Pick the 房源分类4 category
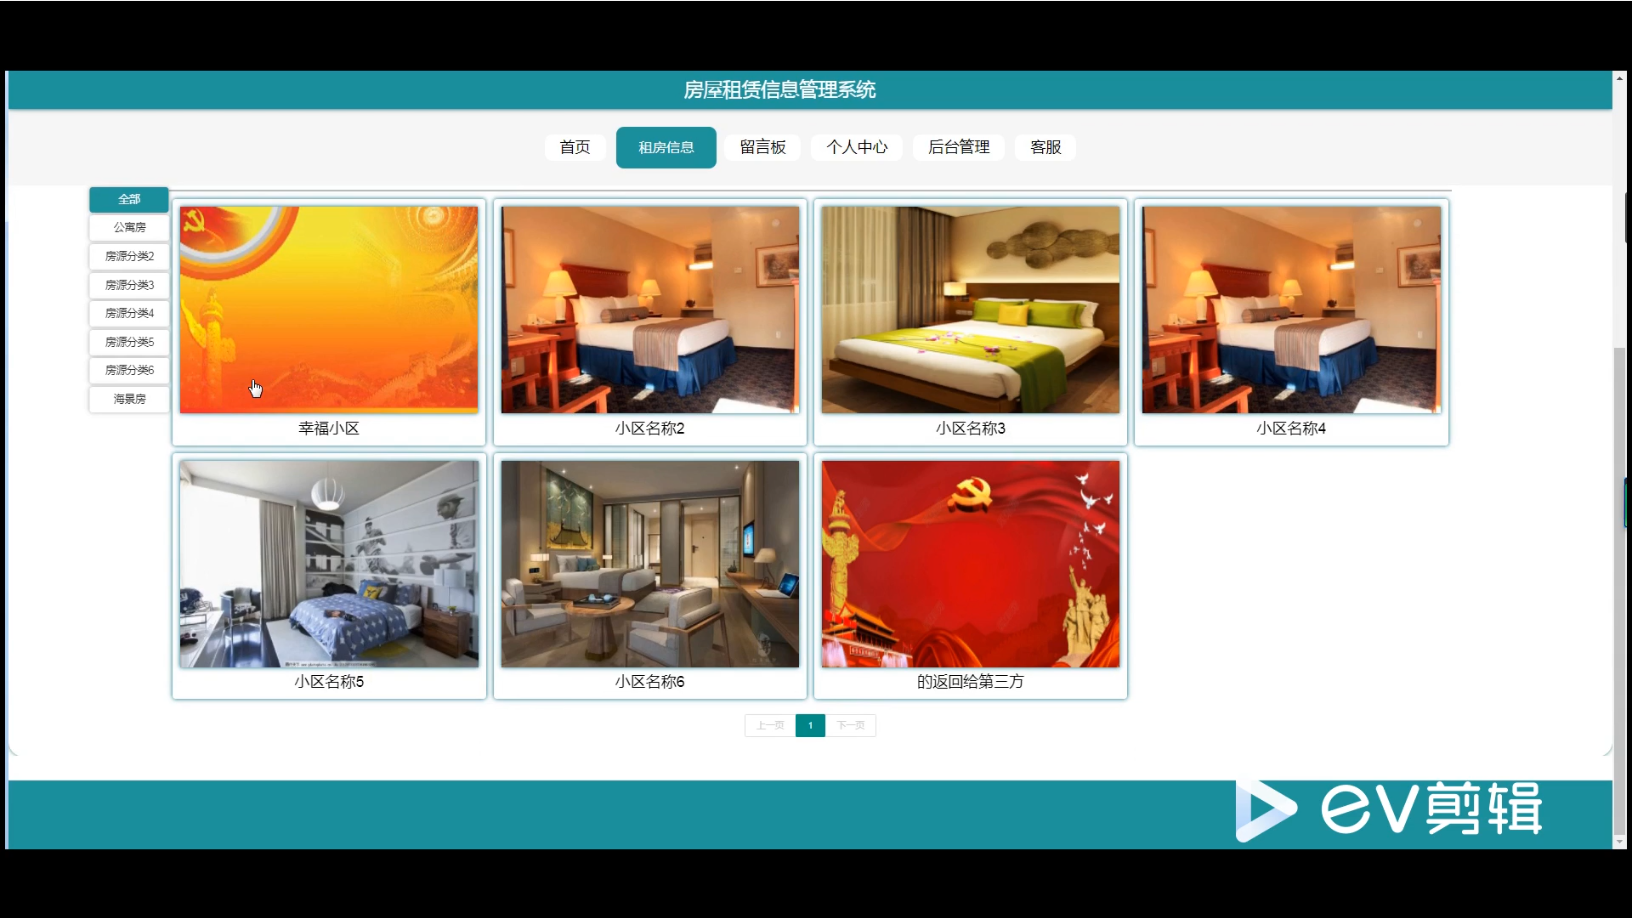 coord(129,313)
